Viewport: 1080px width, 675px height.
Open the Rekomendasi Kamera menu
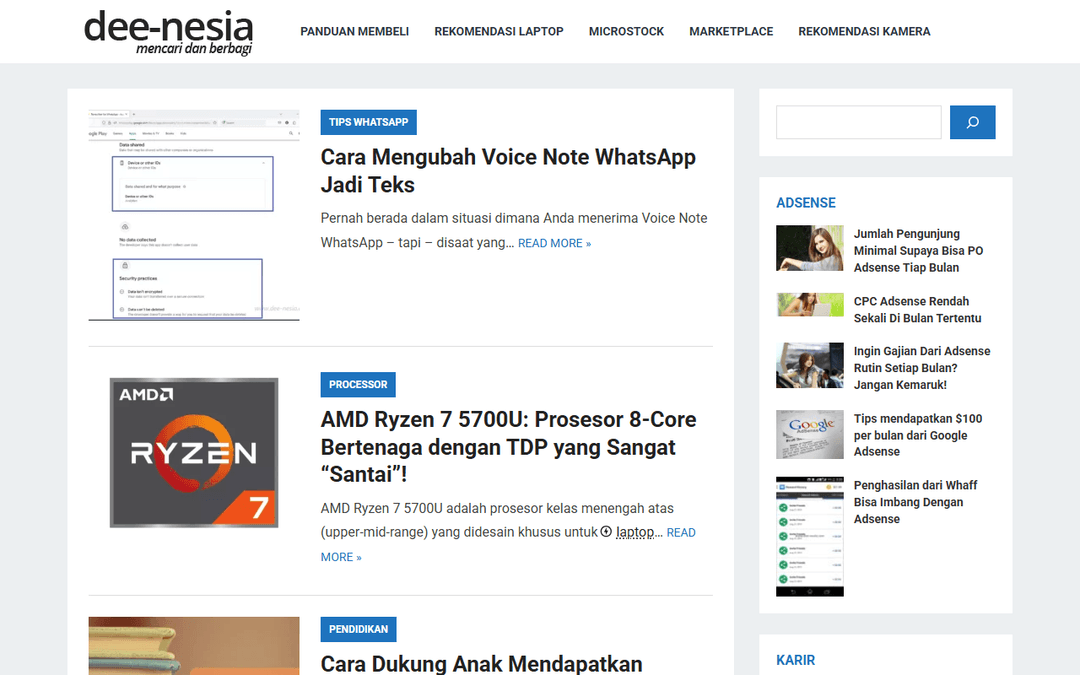(864, 32)
